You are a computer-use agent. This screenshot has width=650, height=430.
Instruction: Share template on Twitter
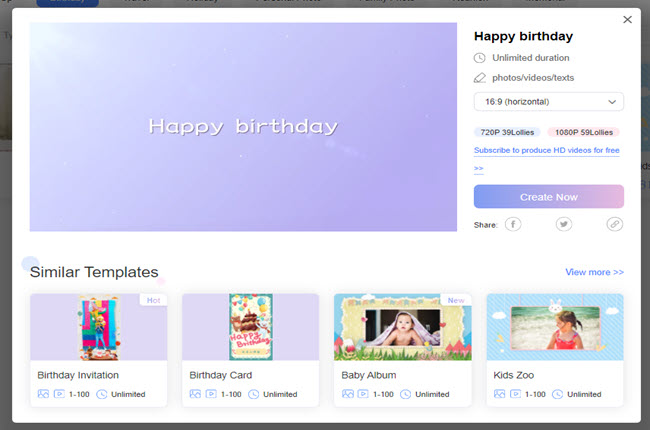(564, 224)
